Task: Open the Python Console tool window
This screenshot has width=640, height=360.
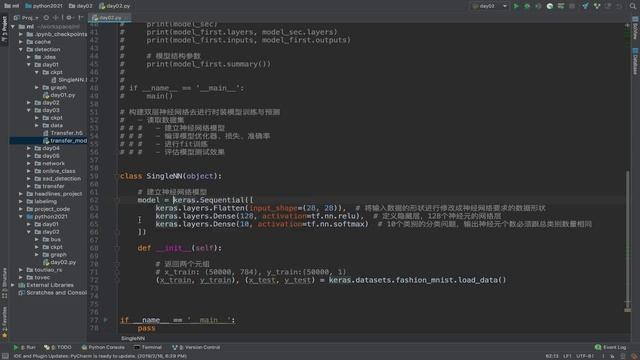Action: [x=103, y=347]
